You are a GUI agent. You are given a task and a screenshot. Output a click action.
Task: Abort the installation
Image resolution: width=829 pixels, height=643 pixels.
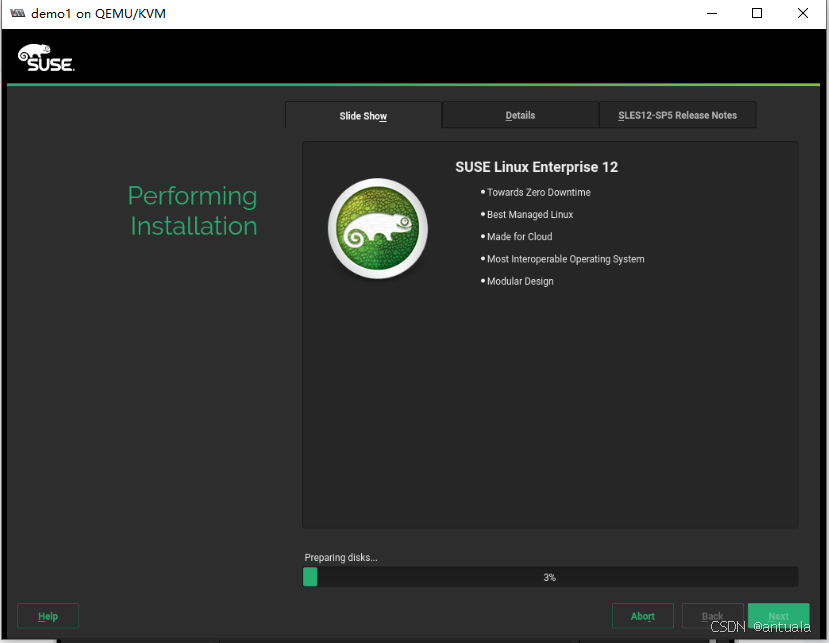[x=642, y=616]
